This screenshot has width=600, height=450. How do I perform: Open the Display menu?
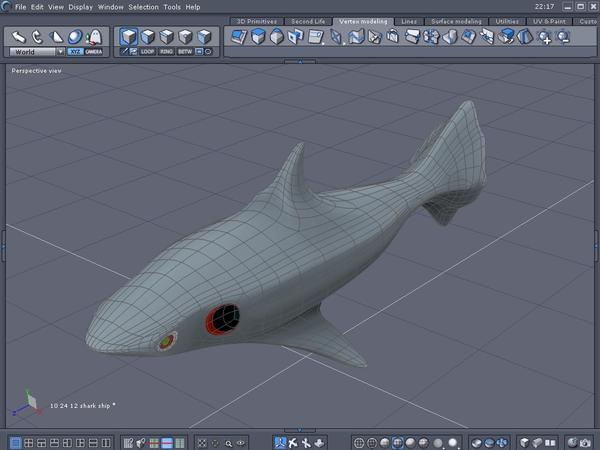pos(81,7)
